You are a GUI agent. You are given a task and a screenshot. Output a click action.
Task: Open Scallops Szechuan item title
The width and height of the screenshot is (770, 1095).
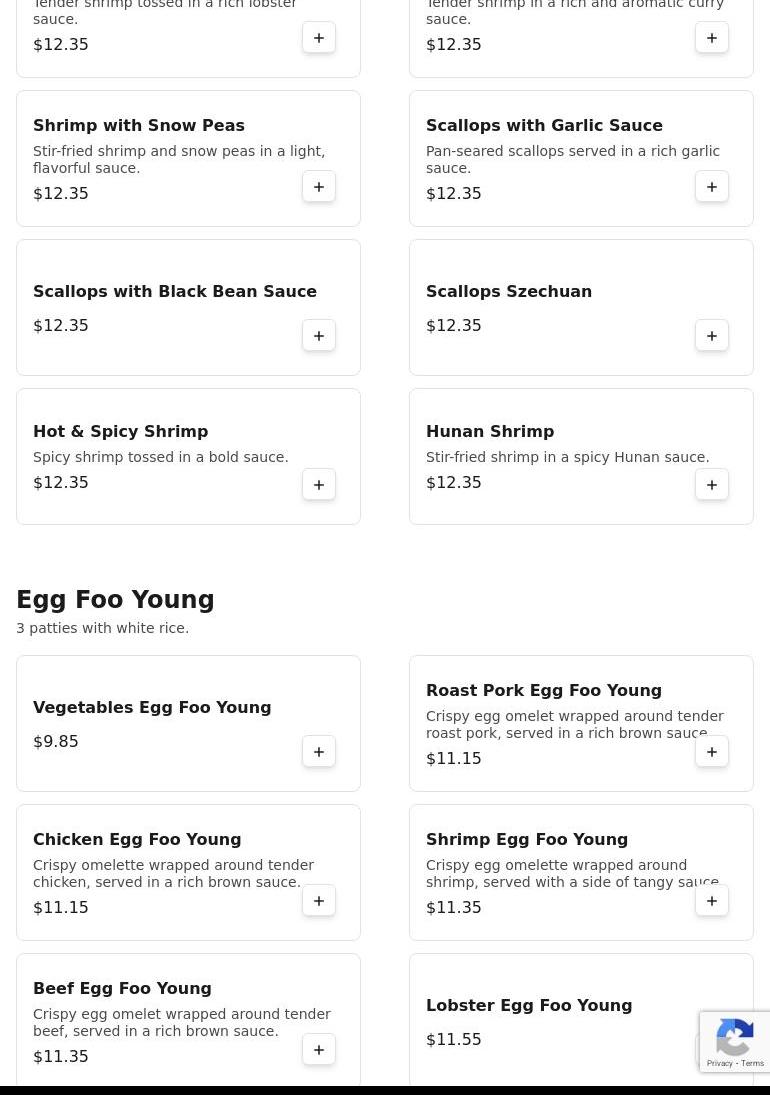coord(508,292)
